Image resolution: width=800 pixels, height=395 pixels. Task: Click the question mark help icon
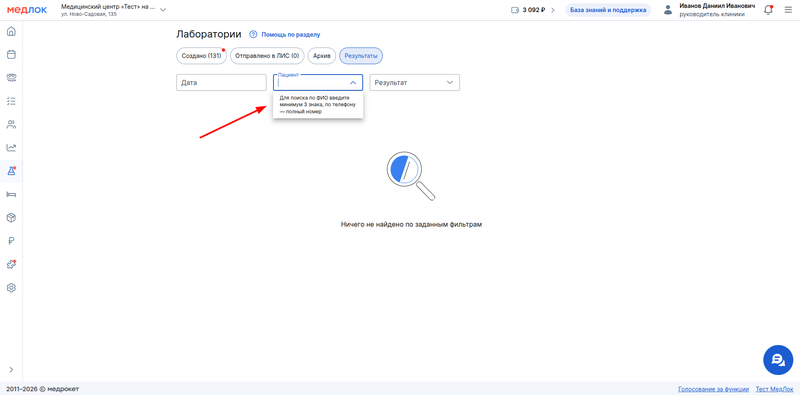253,35
